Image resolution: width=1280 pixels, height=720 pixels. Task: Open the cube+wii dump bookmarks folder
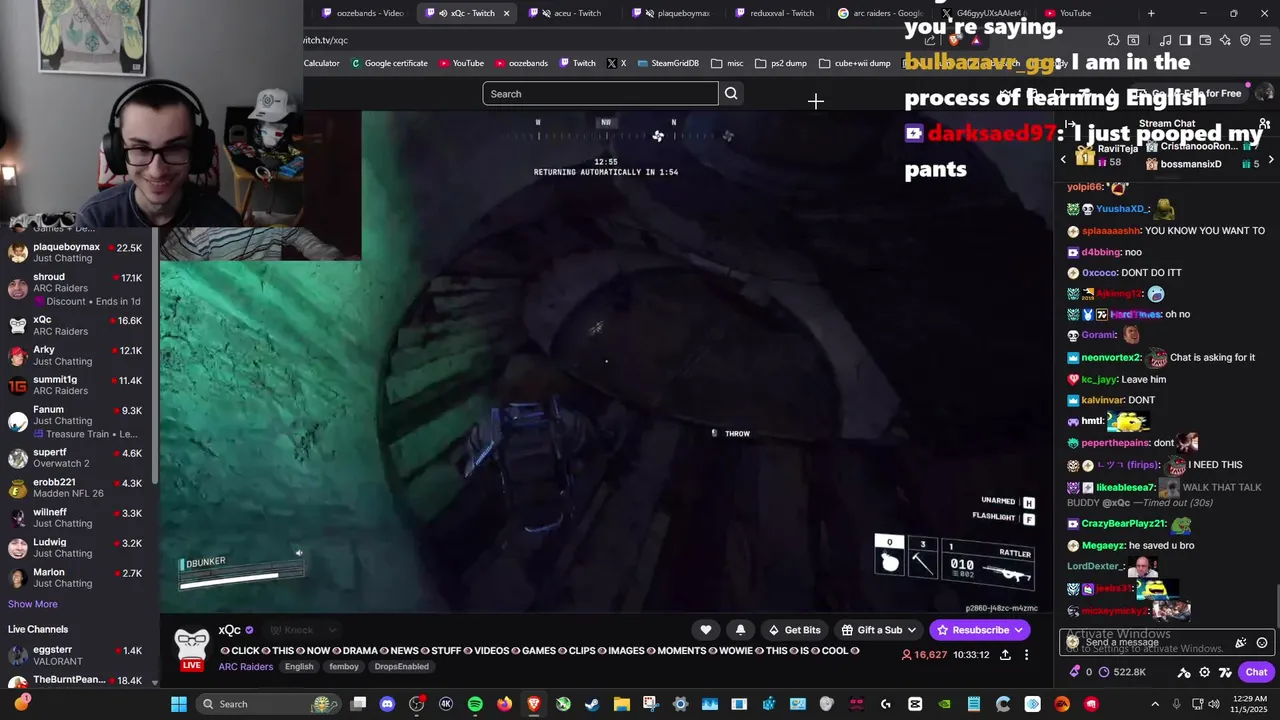point(854,63)
